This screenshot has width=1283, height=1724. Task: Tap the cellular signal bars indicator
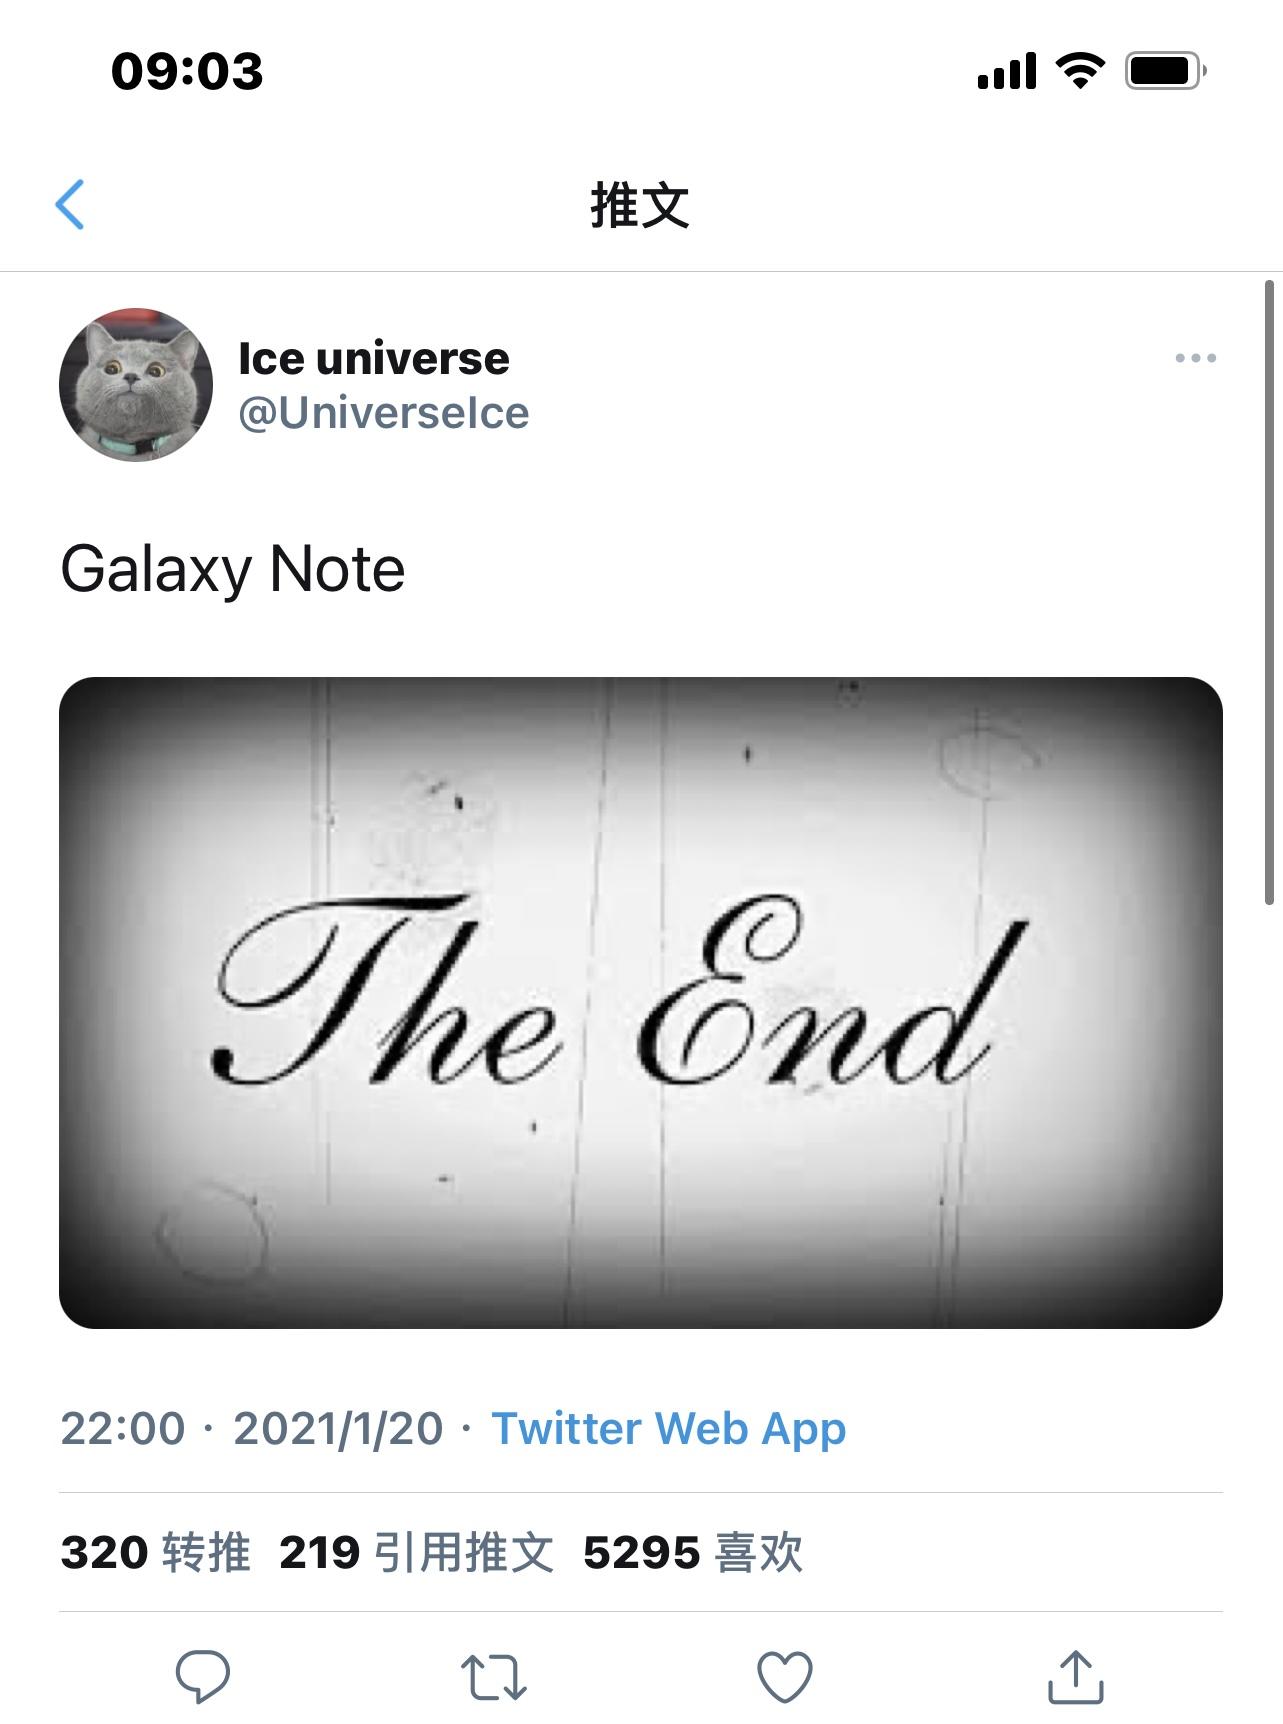click(1010, 70)
